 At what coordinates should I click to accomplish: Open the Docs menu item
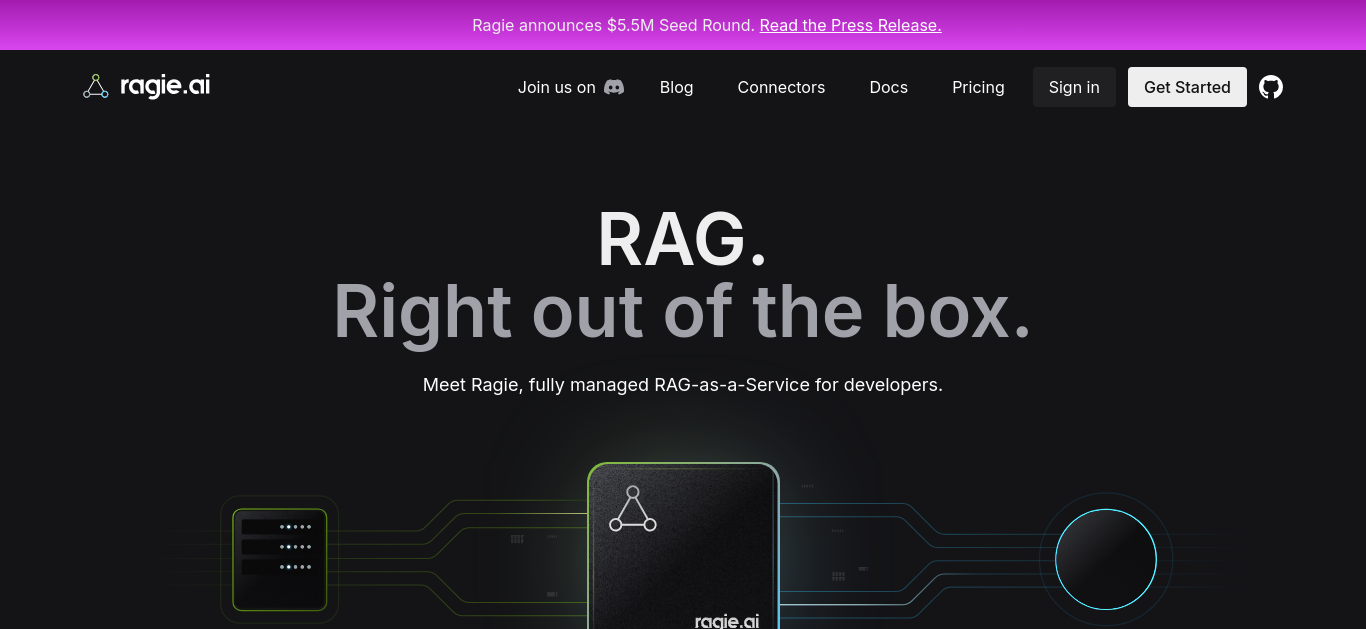tap(888, 87)
